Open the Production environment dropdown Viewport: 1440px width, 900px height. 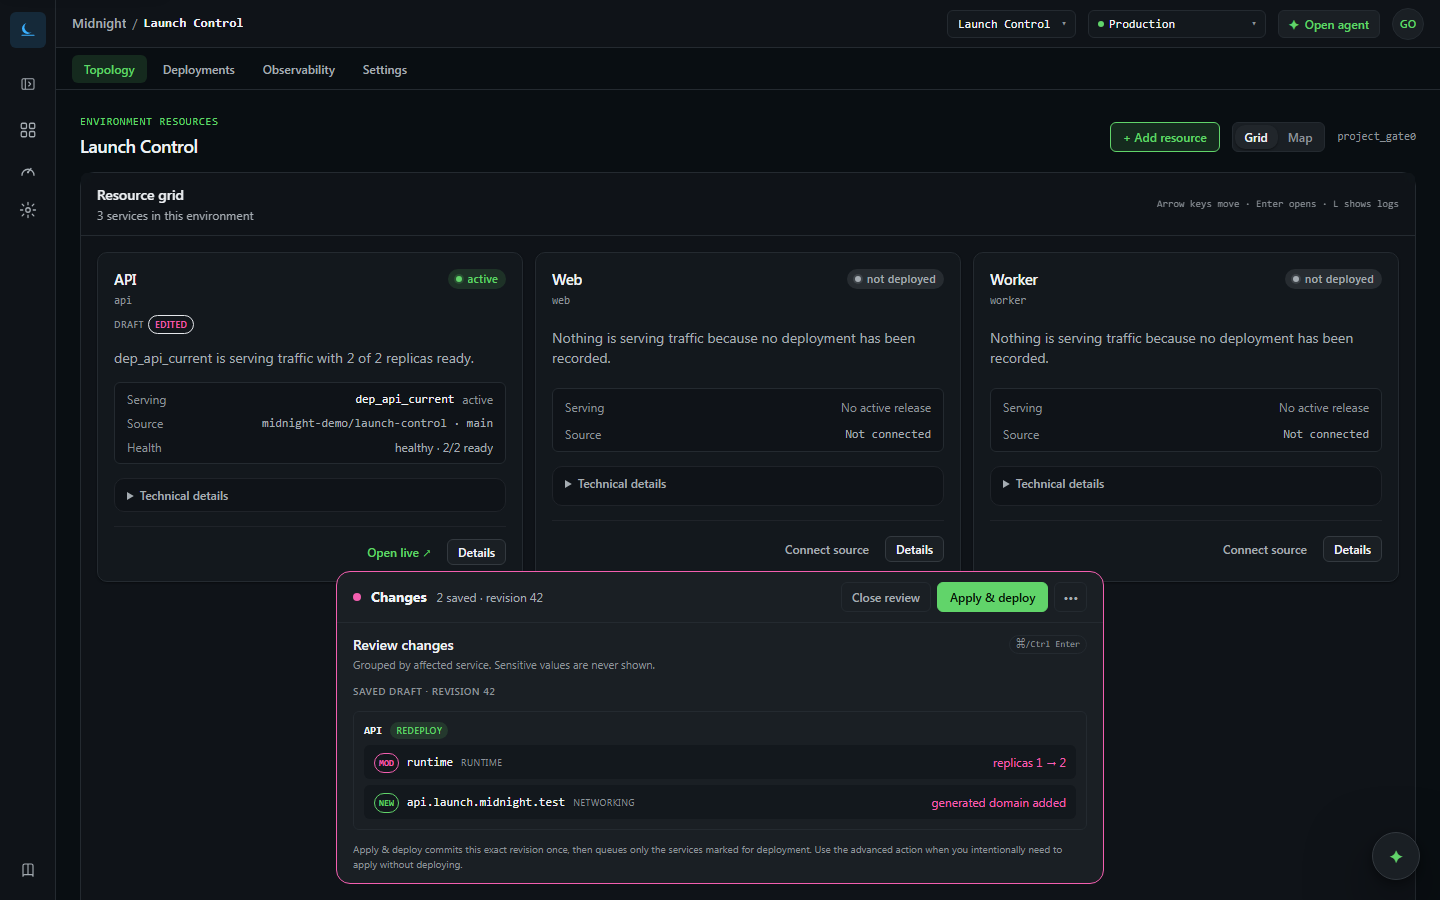tap(1177, 24)
